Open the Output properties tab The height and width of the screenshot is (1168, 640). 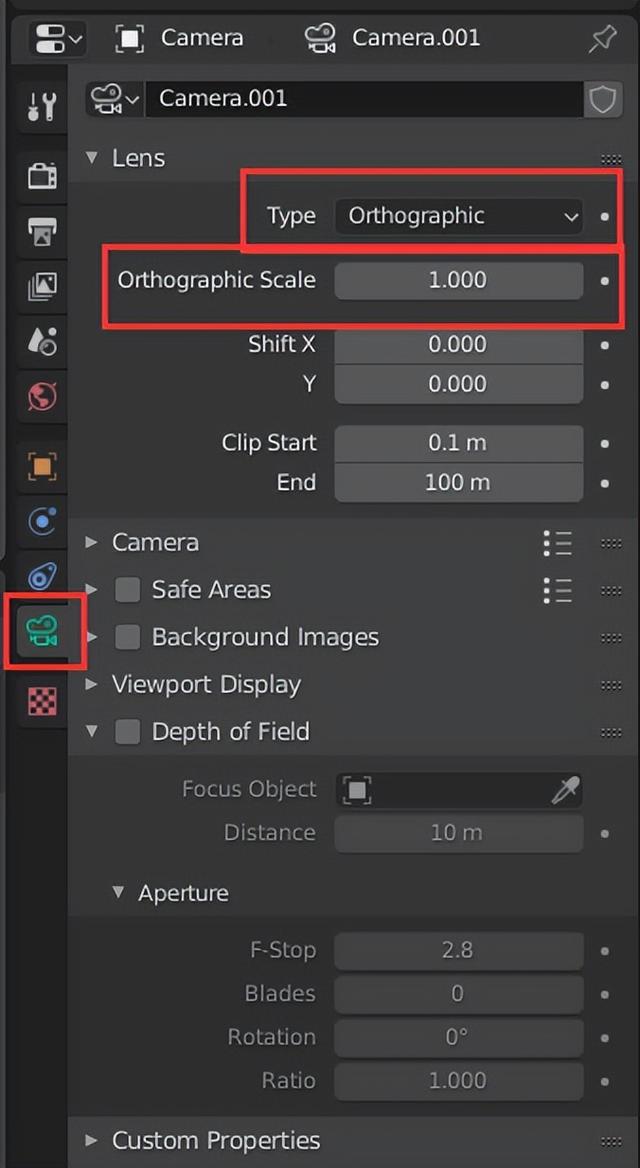[42, 231]
